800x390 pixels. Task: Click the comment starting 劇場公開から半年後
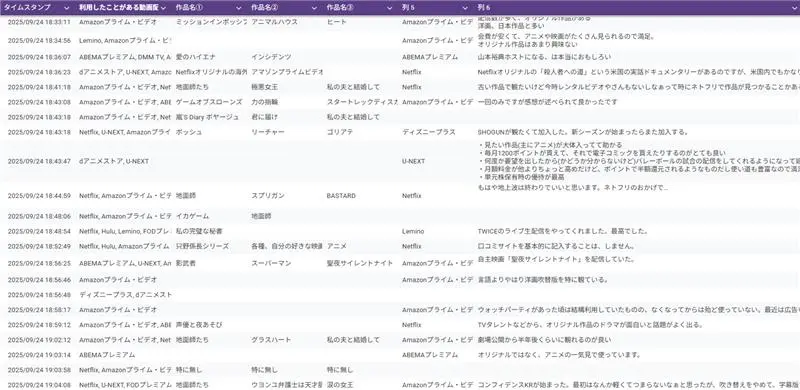(544, 340)
